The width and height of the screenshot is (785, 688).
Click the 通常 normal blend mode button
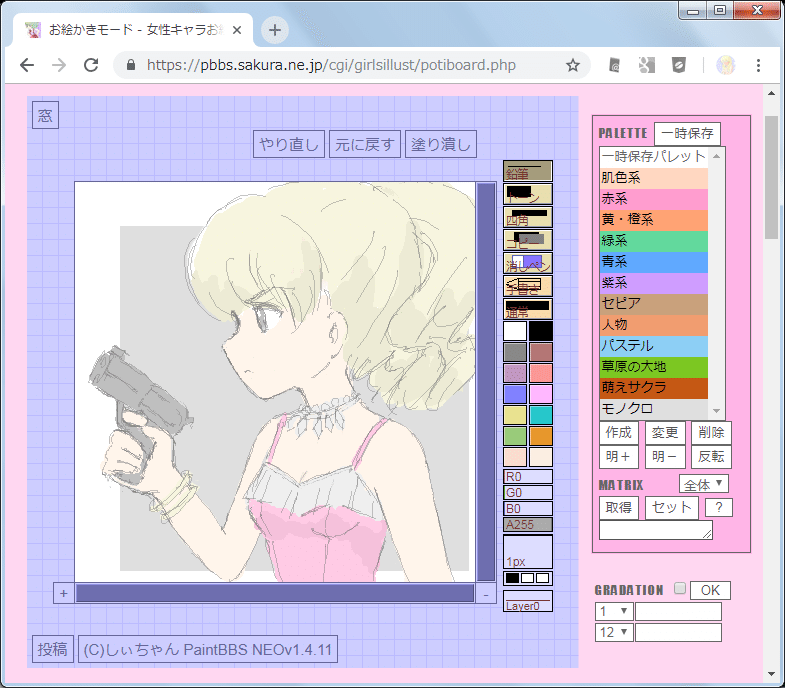point(528,309)
